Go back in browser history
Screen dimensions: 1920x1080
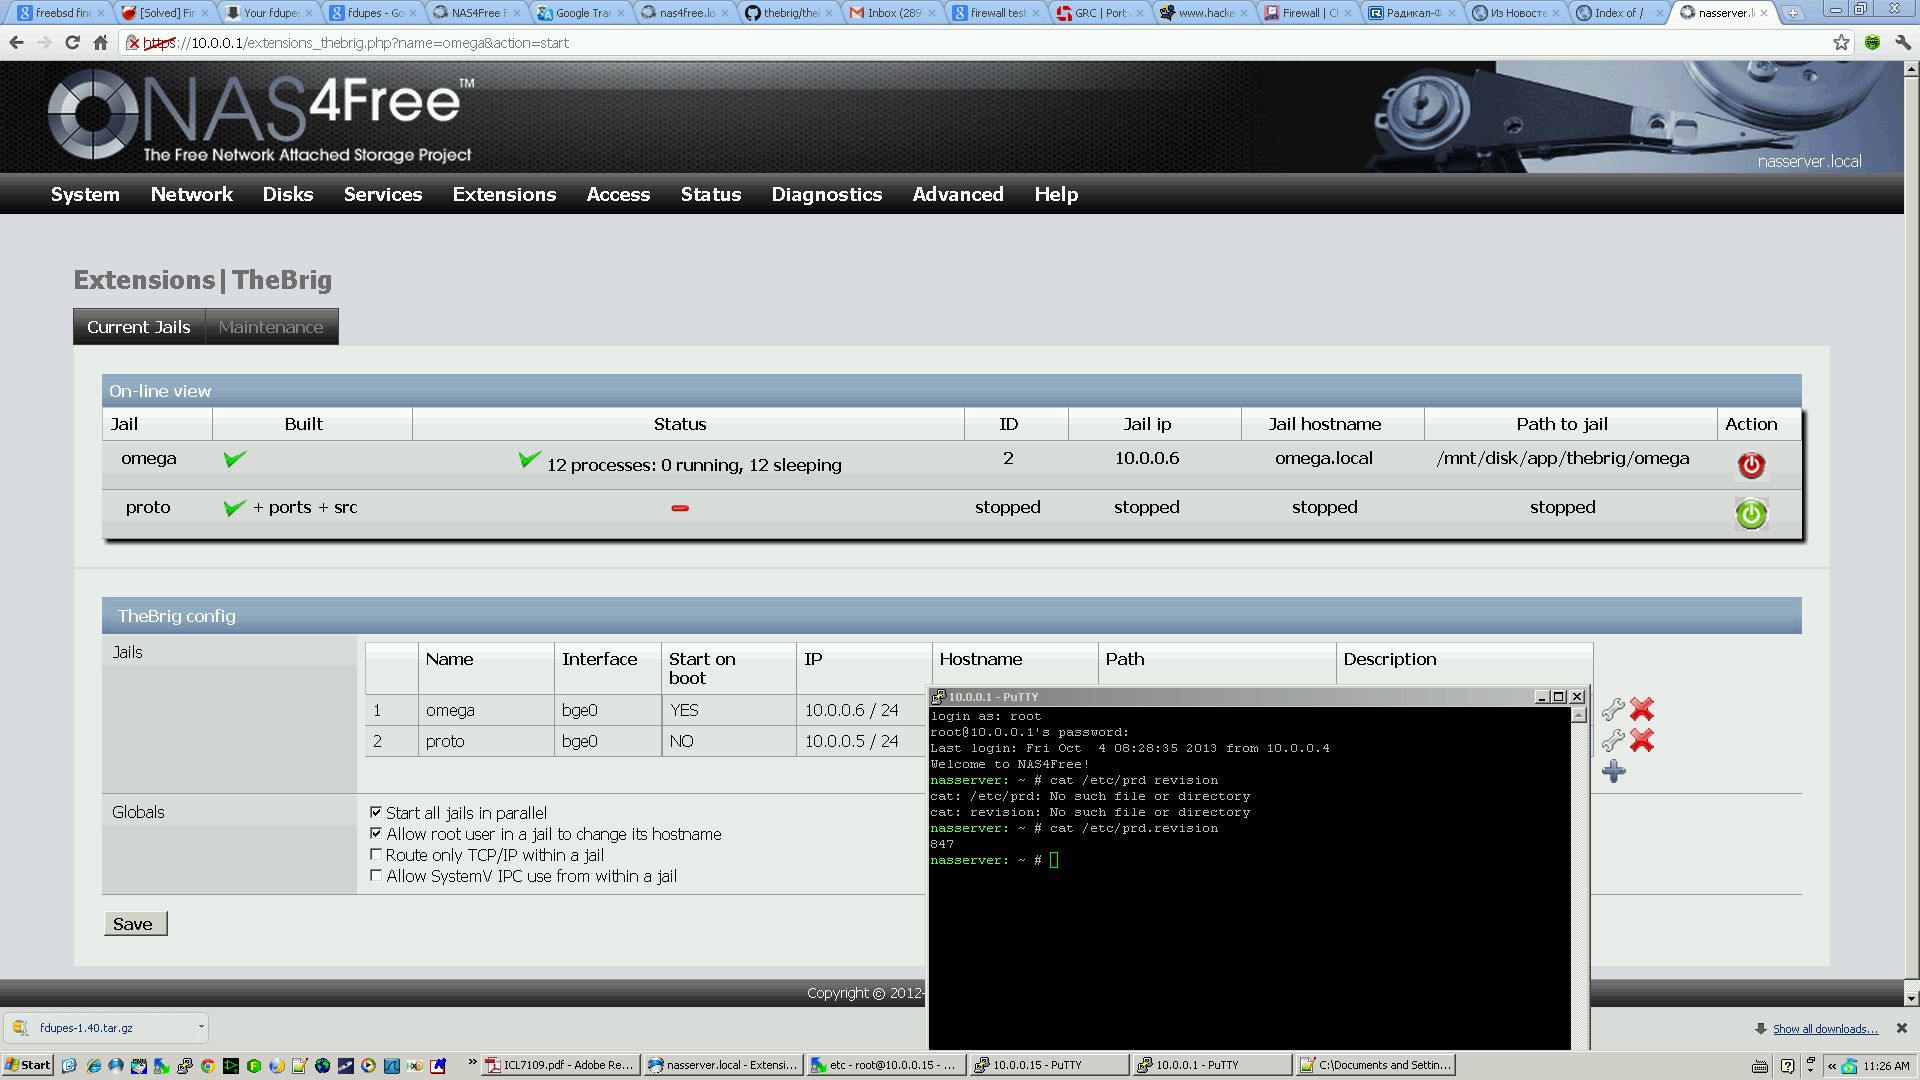[16, 43]
